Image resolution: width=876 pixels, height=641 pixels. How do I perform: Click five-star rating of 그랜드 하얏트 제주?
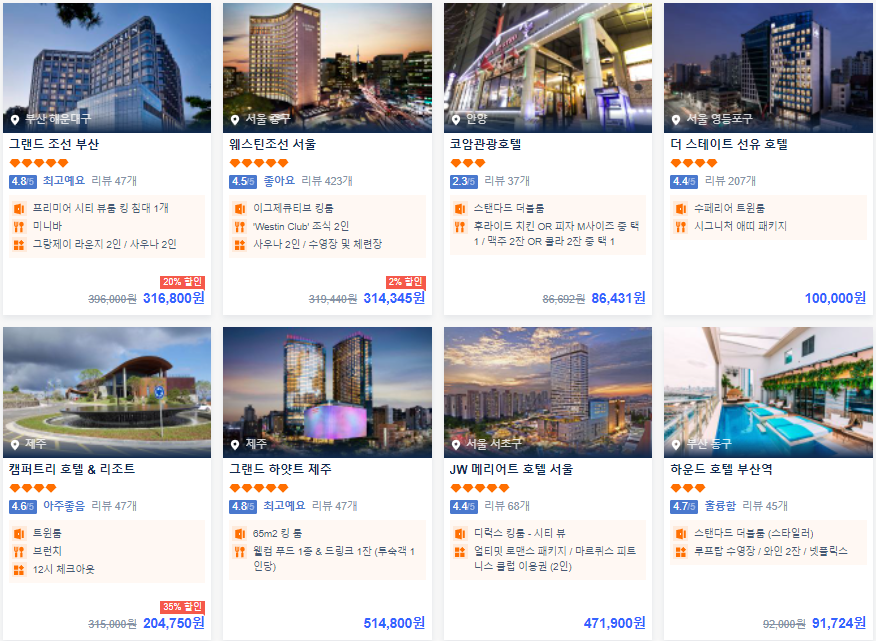coord(259,488)
